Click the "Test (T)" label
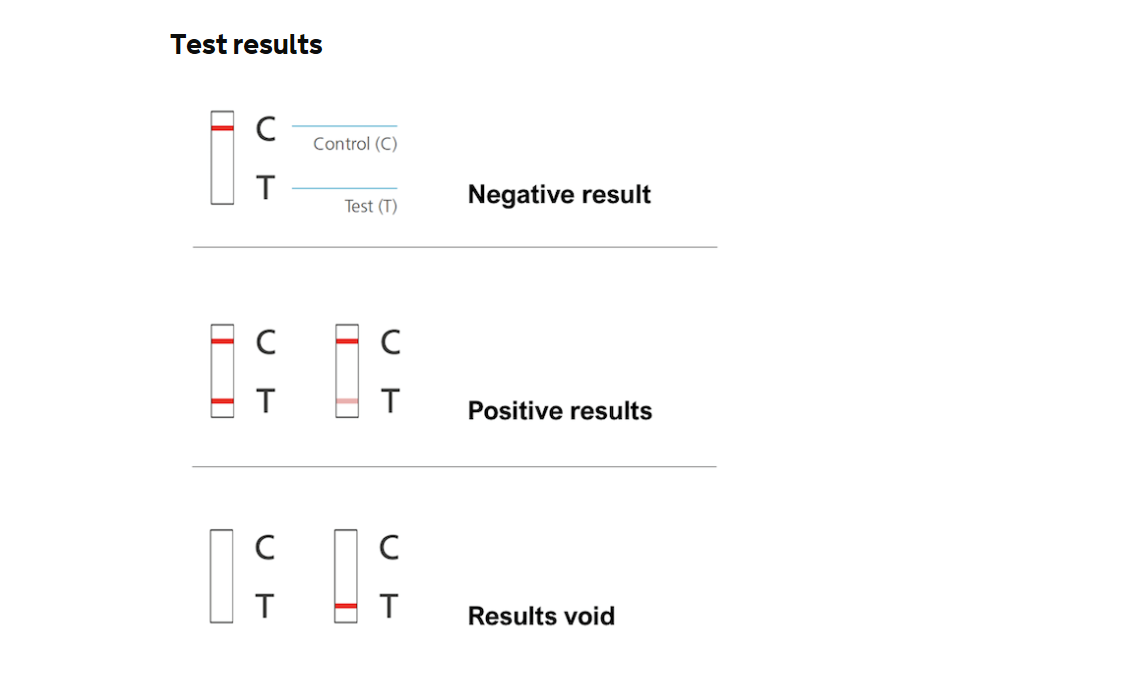 (x=371, y=206)
